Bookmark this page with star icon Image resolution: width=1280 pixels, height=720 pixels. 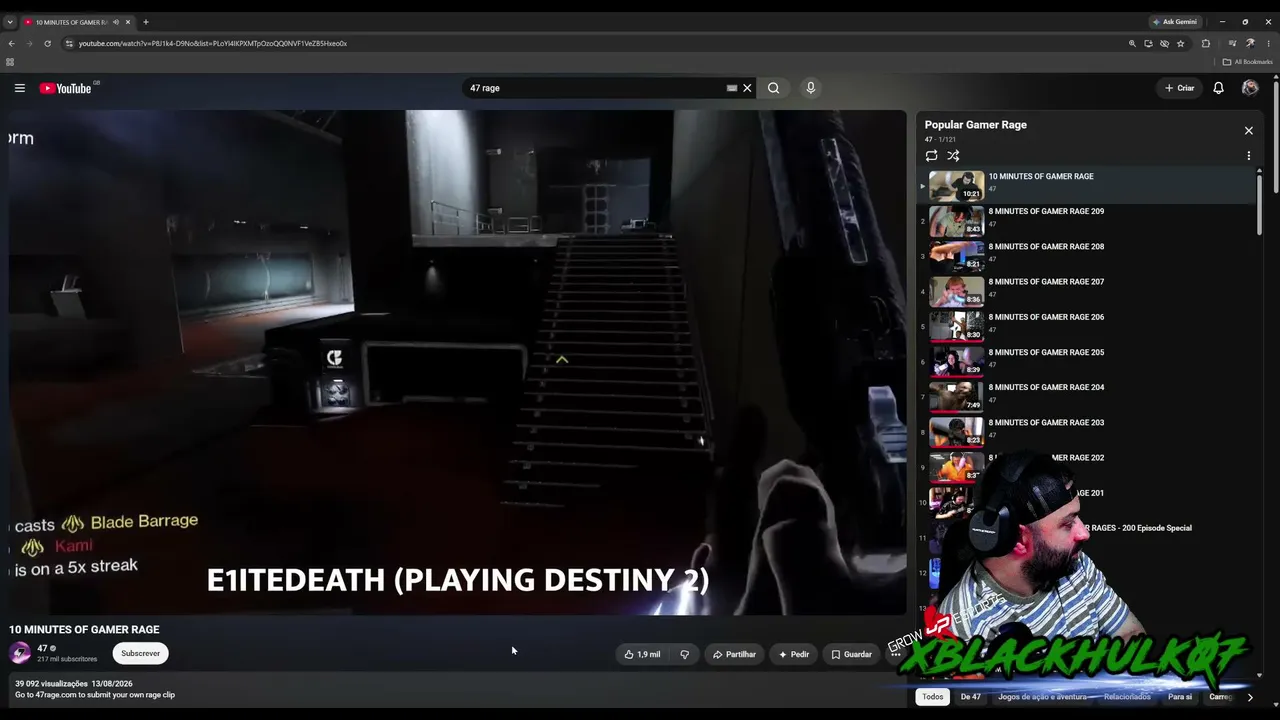point(1181,43)
